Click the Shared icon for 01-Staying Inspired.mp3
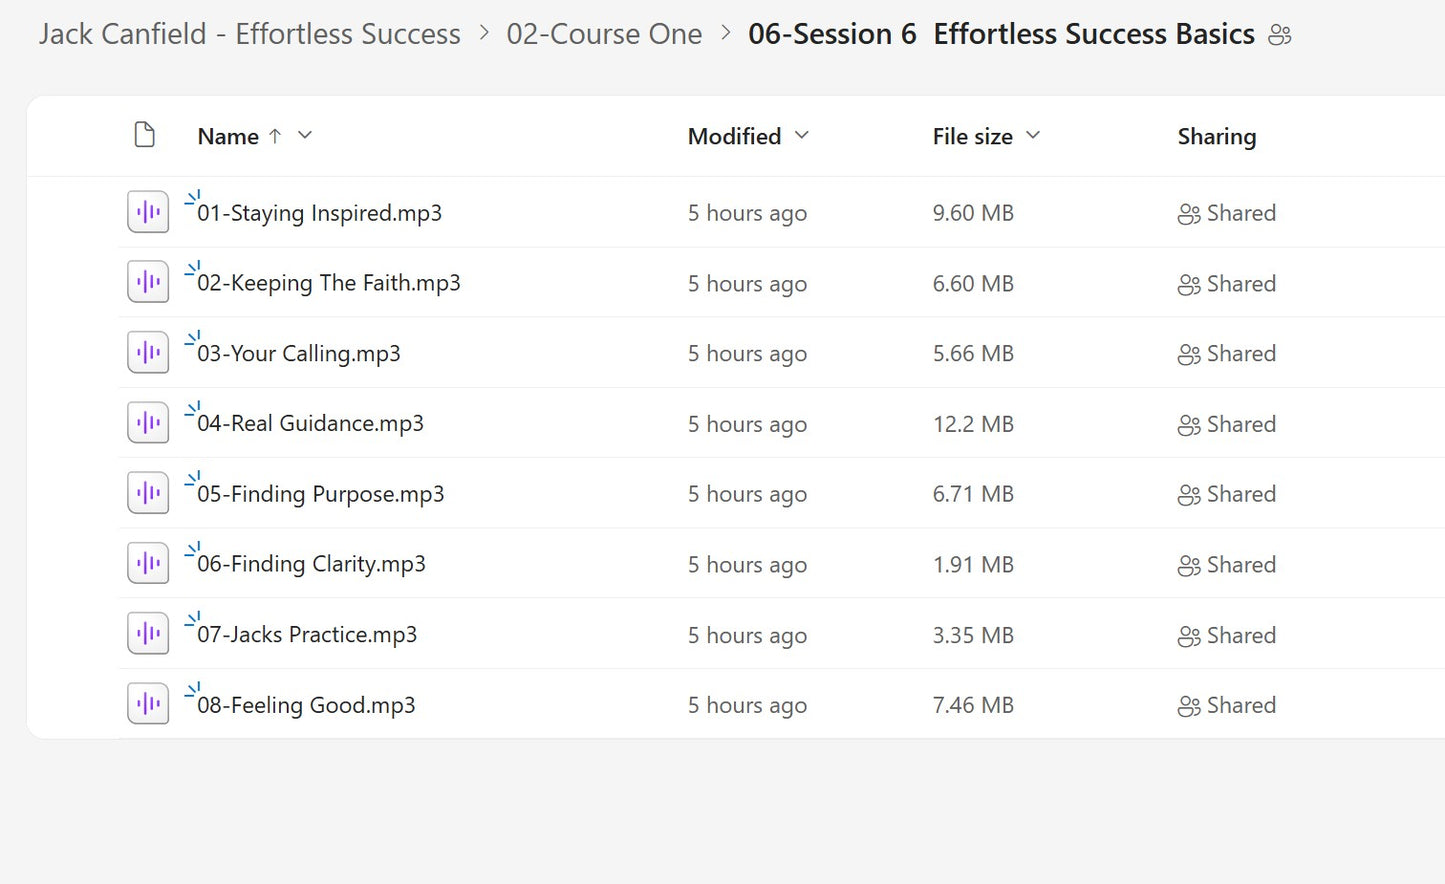The width and height of the screenshot is (1445, 884). (1188, 213)
